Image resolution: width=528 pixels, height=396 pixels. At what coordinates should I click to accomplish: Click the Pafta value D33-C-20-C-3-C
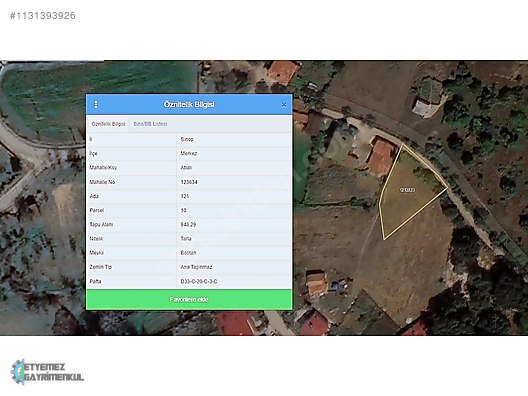pyautogui.click(x=199, y=282)
